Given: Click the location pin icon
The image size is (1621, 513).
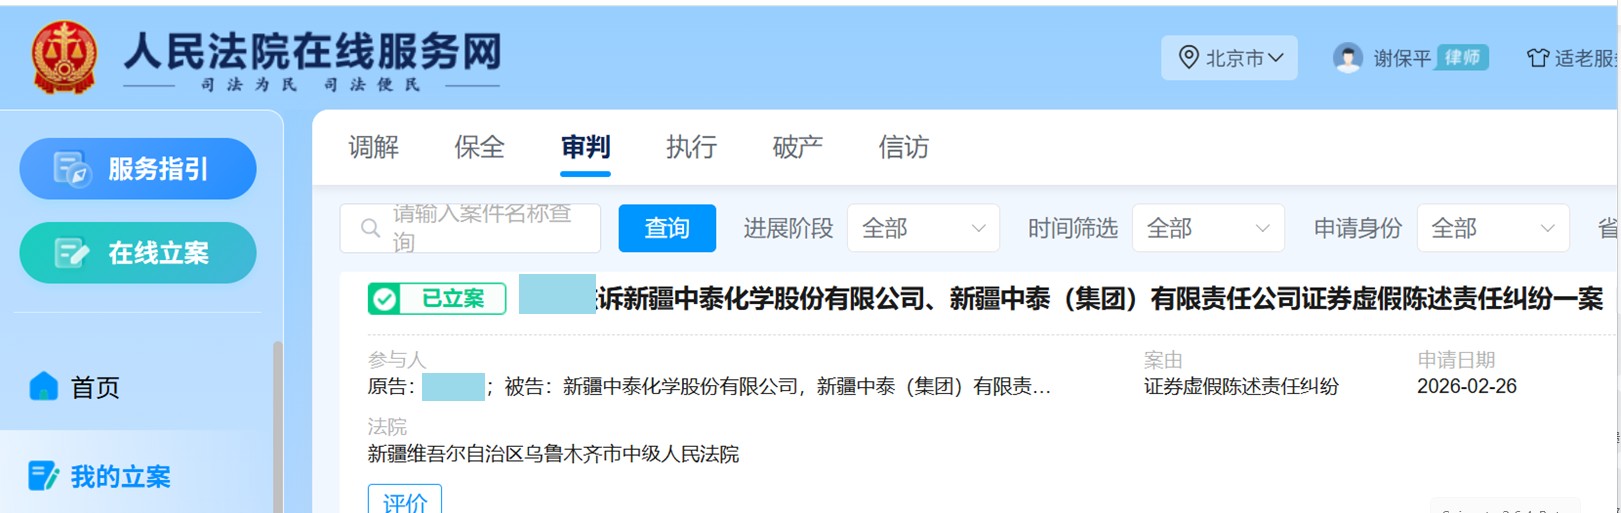Looking at the screenshot, I should click(x=1188, y=57).
